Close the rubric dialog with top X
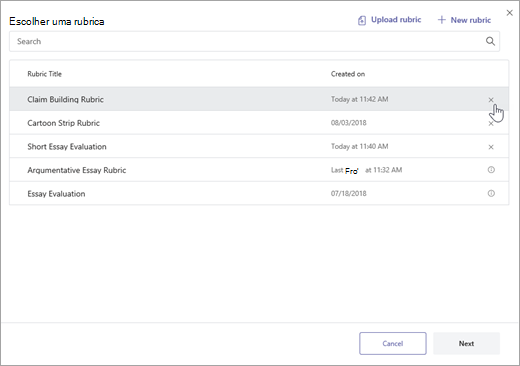Image resolution: width=520 pixels, height=366 pixels. point(509,13)
